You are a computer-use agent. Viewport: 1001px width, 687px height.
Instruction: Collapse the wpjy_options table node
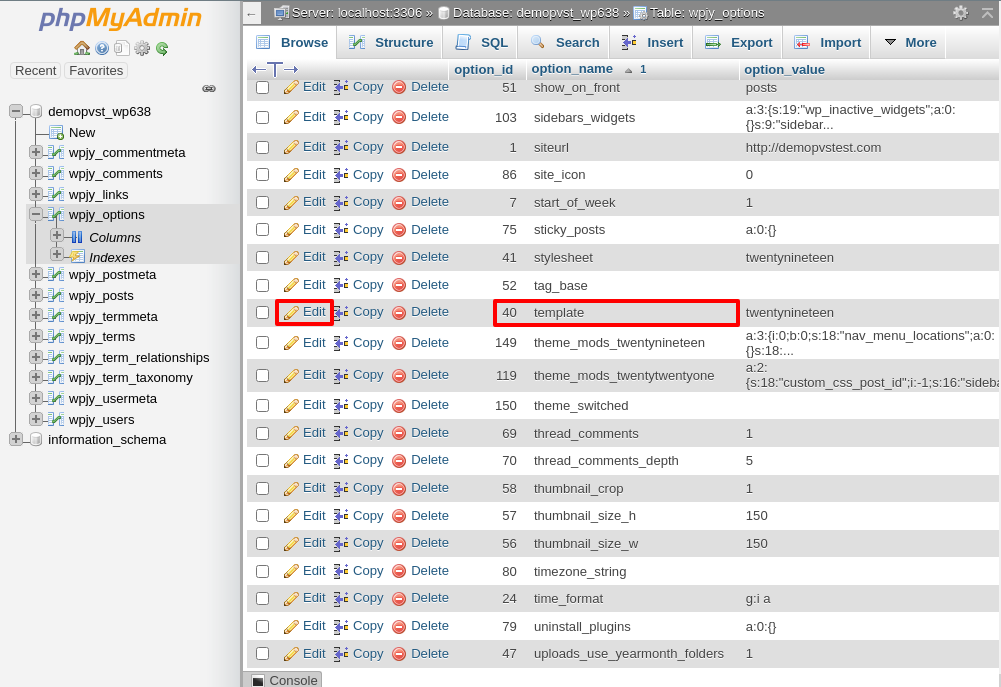(x=36, y=214)
